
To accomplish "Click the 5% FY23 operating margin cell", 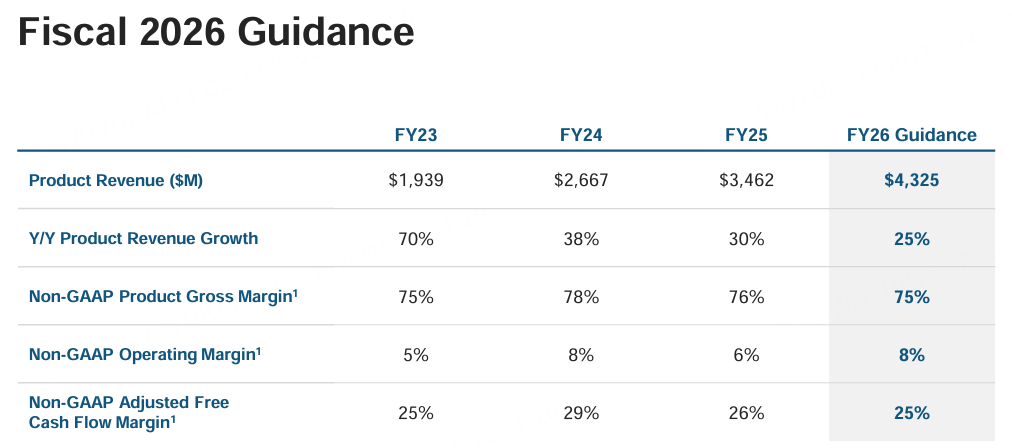I will coord(415,355).
